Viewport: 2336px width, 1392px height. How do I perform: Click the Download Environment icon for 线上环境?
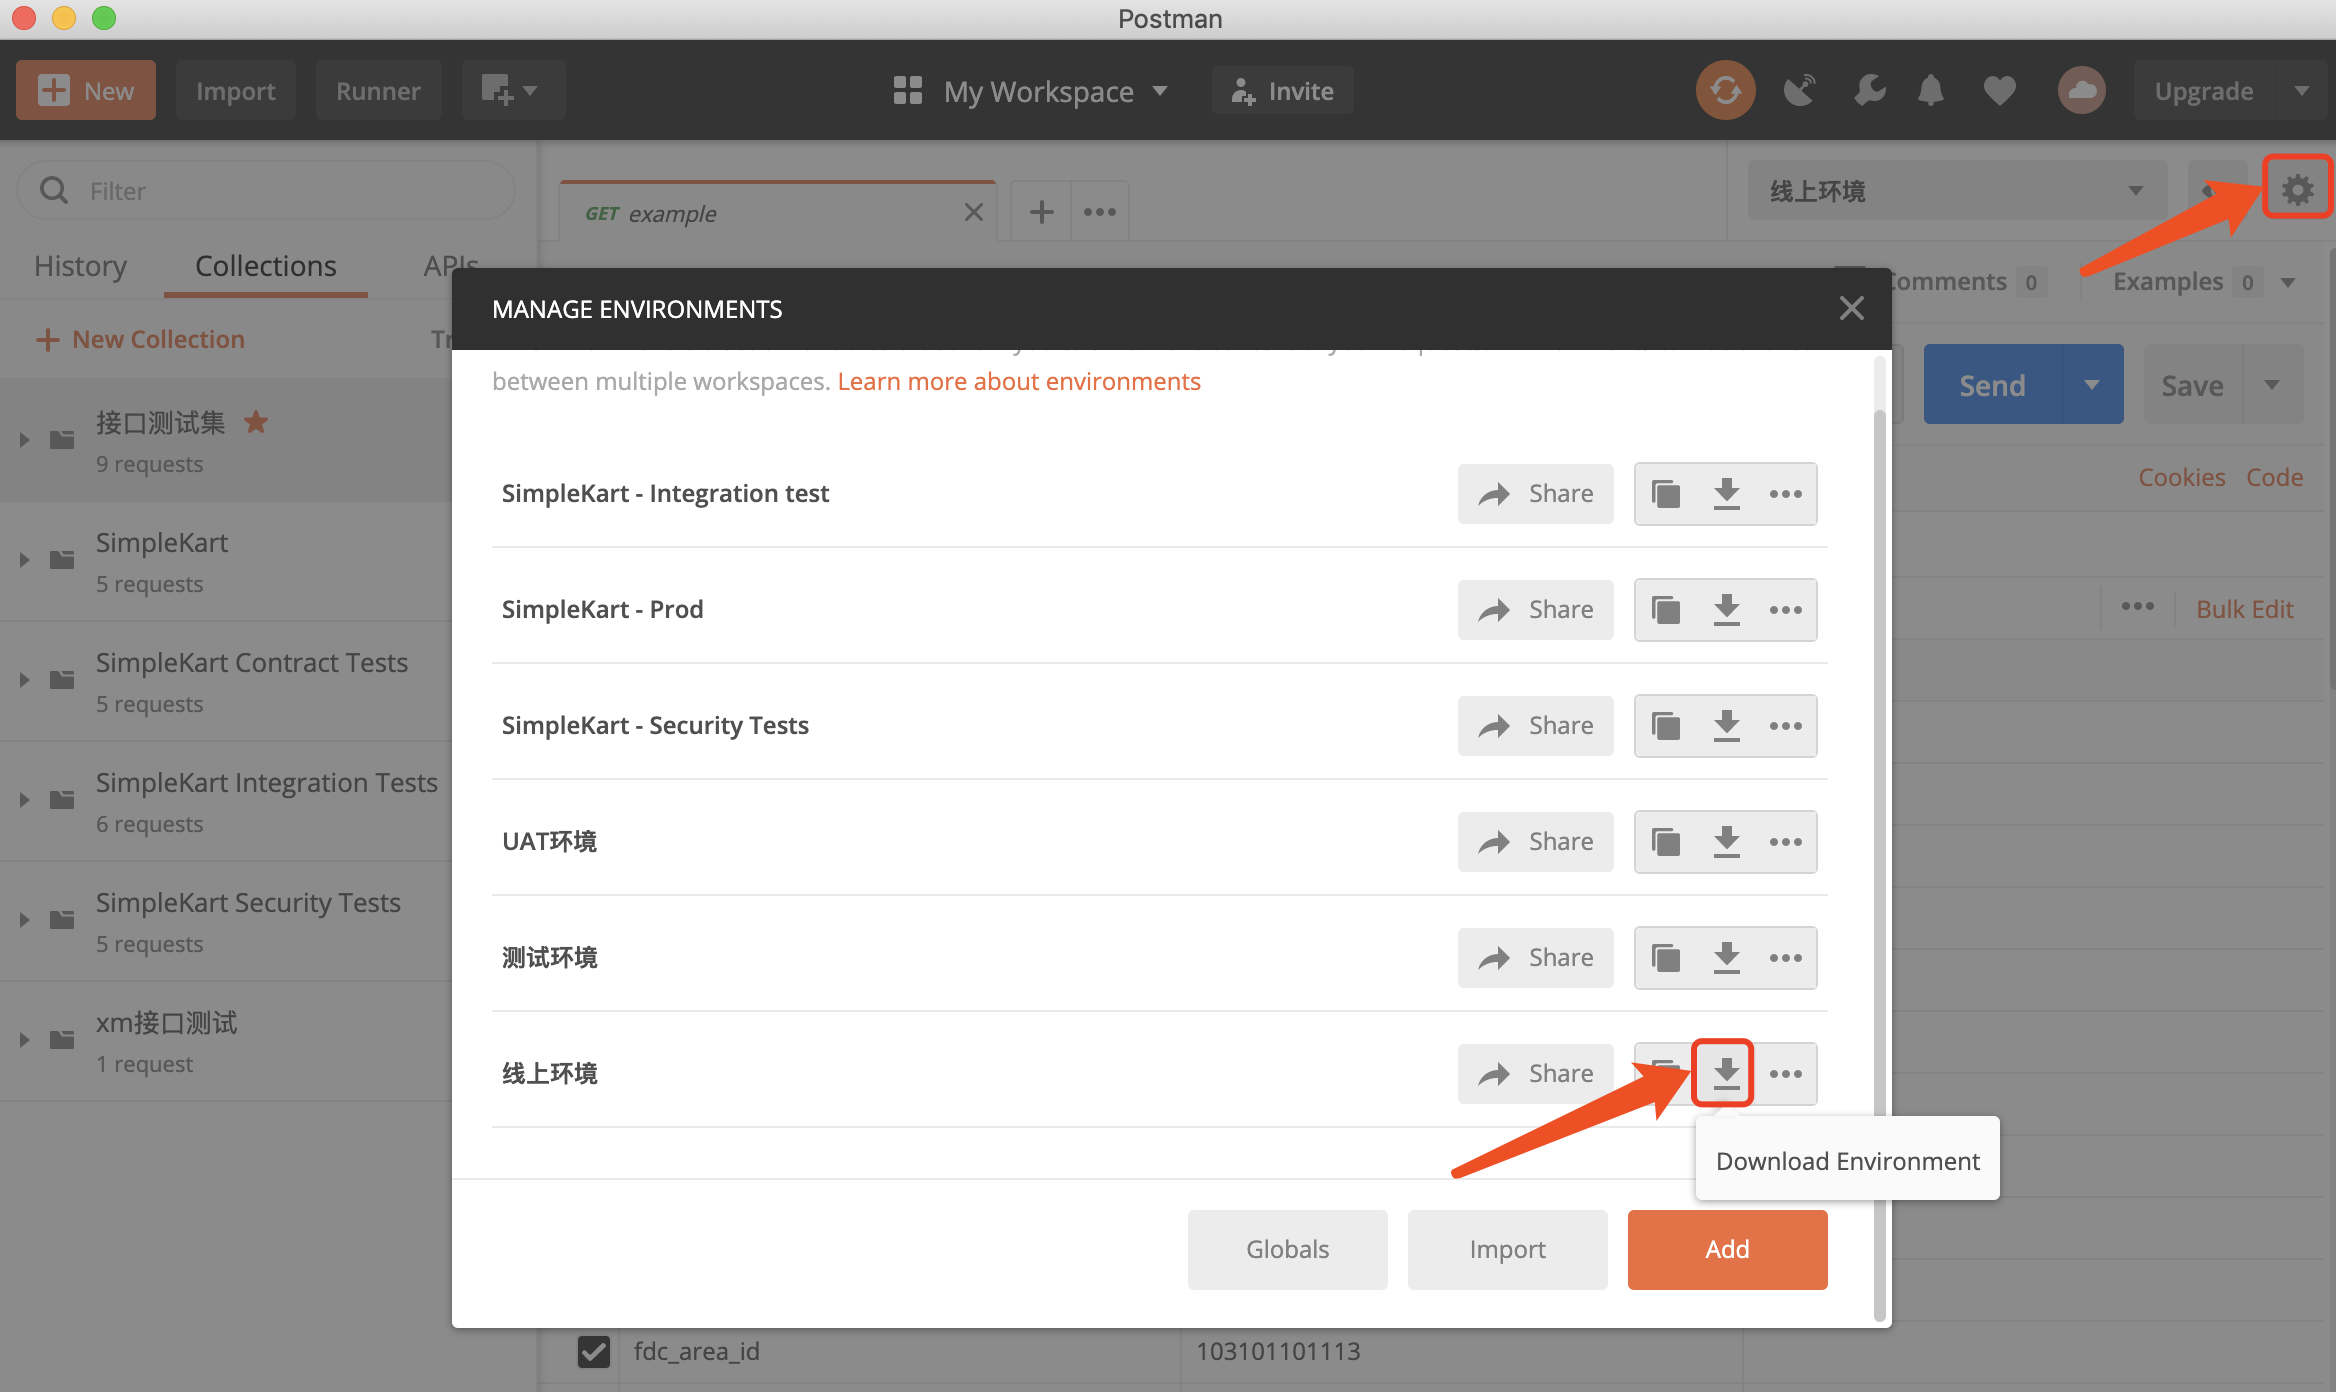(x=1723, y=1072)
